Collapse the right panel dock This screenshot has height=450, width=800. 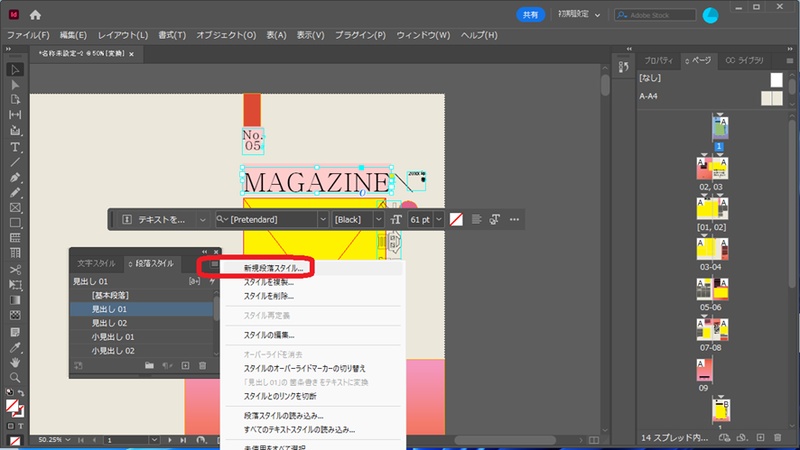click(790, 49)
